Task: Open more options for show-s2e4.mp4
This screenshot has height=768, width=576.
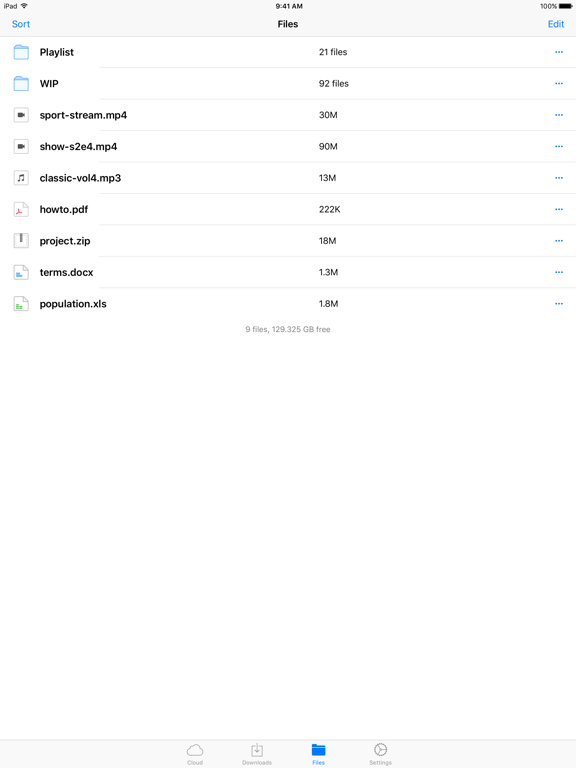Action: click(x=559, y=146)
